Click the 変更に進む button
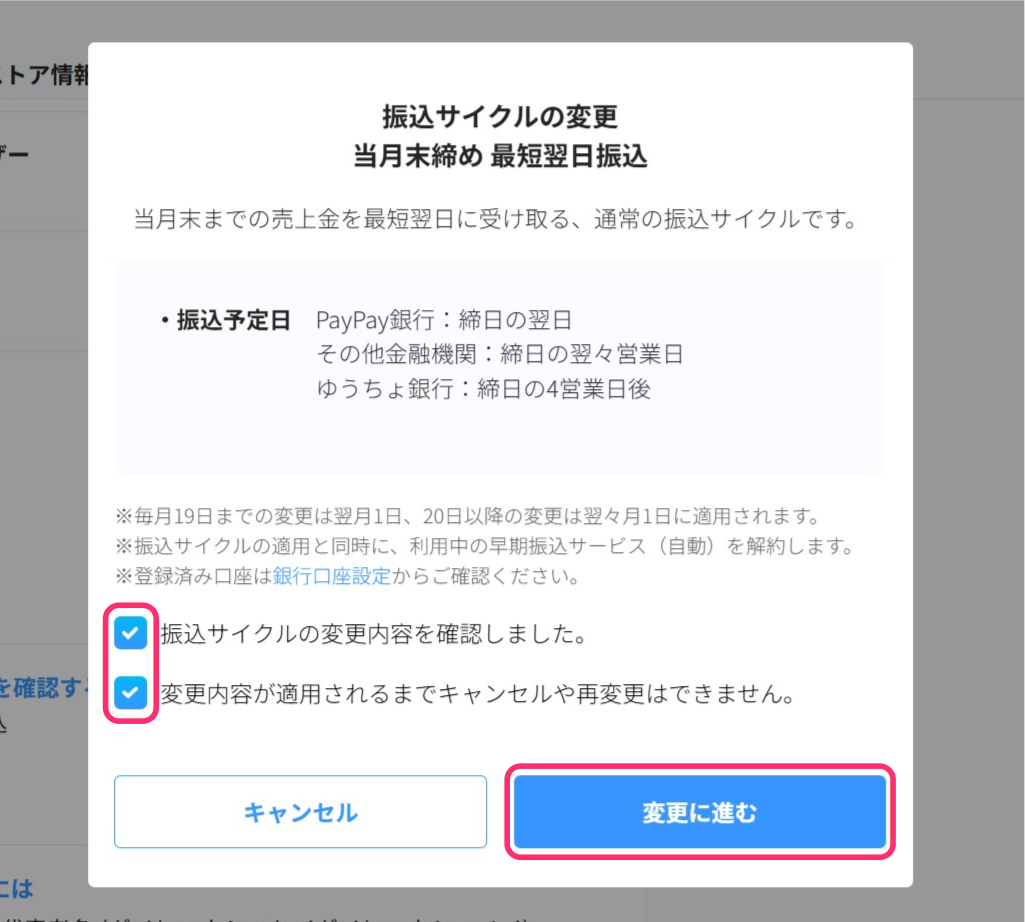1025x922 pixels. 699,811
